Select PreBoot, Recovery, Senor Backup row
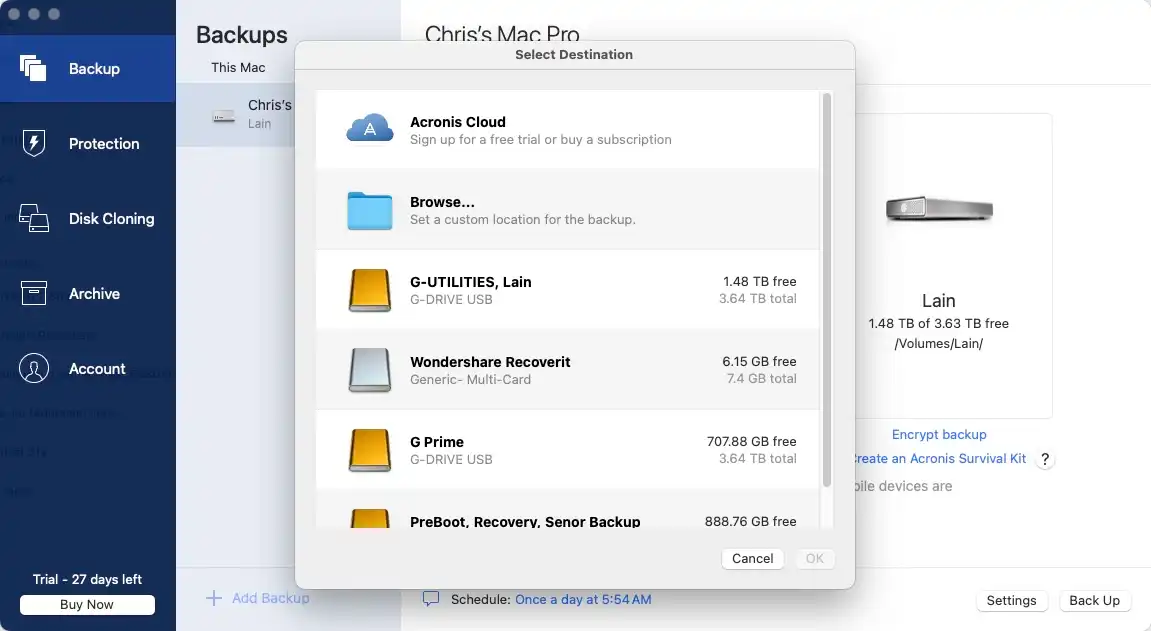Image resolution: width=1151 pixels, height=631 pixels. pos(567,509)
